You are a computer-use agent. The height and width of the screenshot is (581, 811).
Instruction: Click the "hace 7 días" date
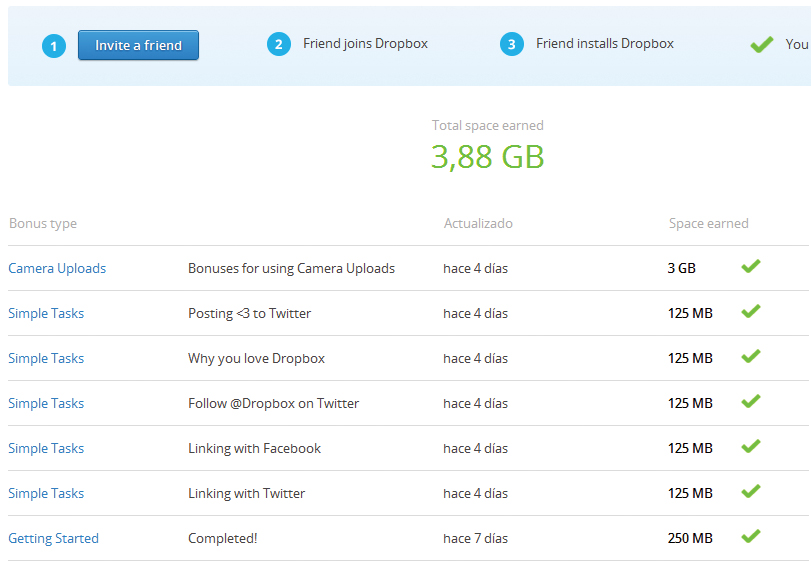(475, 539)
